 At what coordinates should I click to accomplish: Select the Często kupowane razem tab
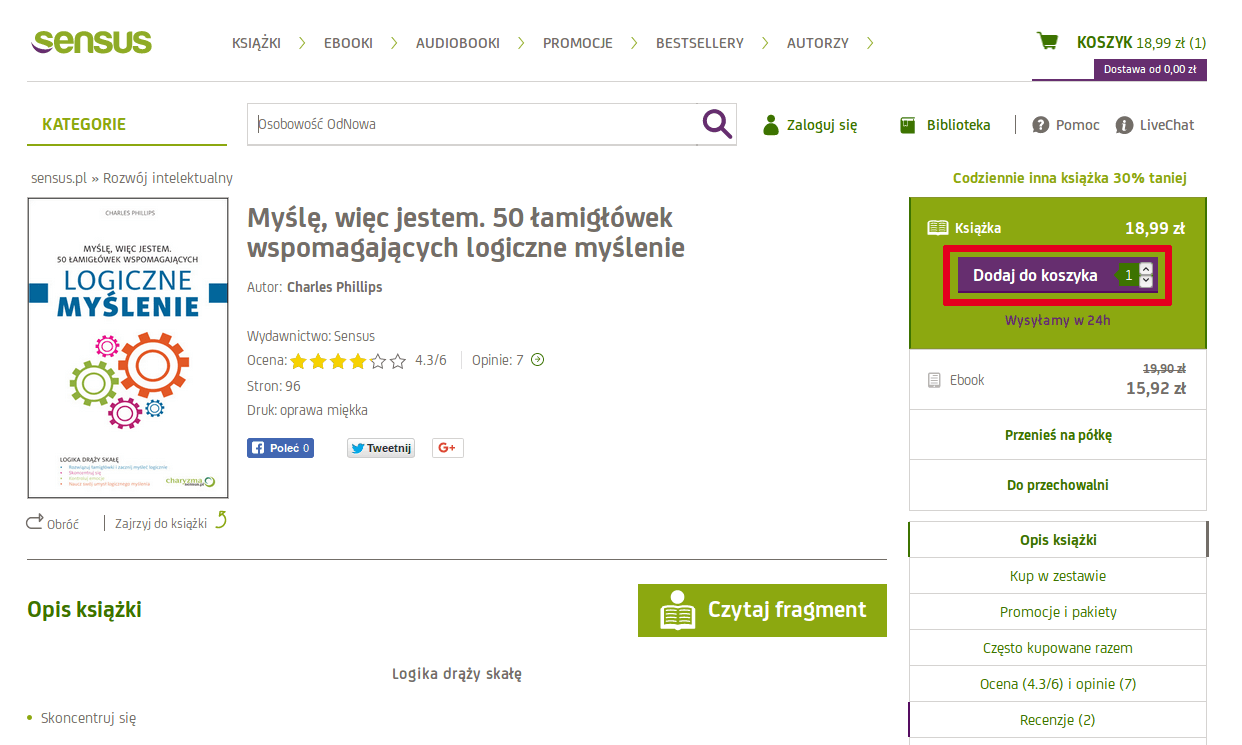1058,648
